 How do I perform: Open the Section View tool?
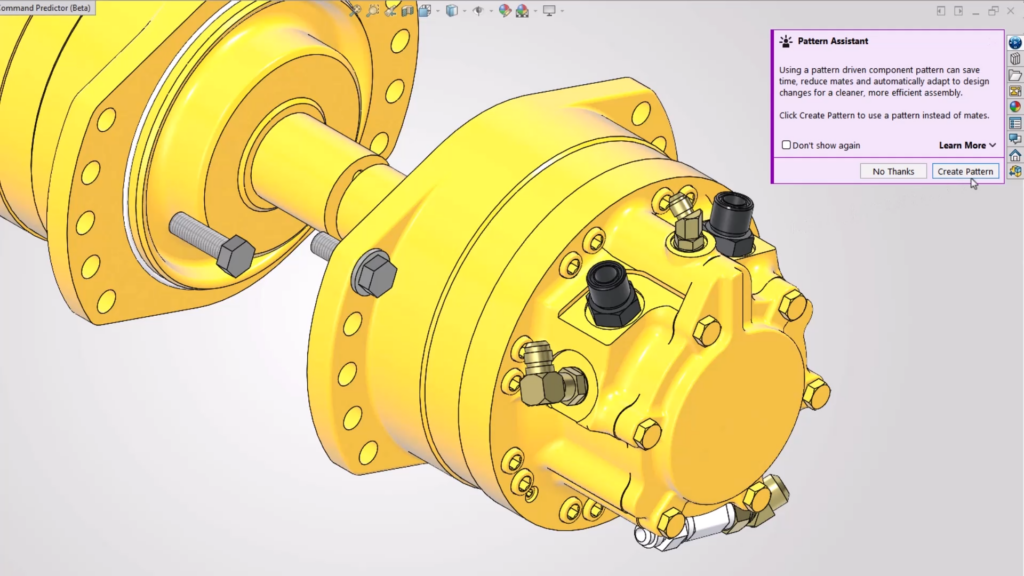coord(406,10)
